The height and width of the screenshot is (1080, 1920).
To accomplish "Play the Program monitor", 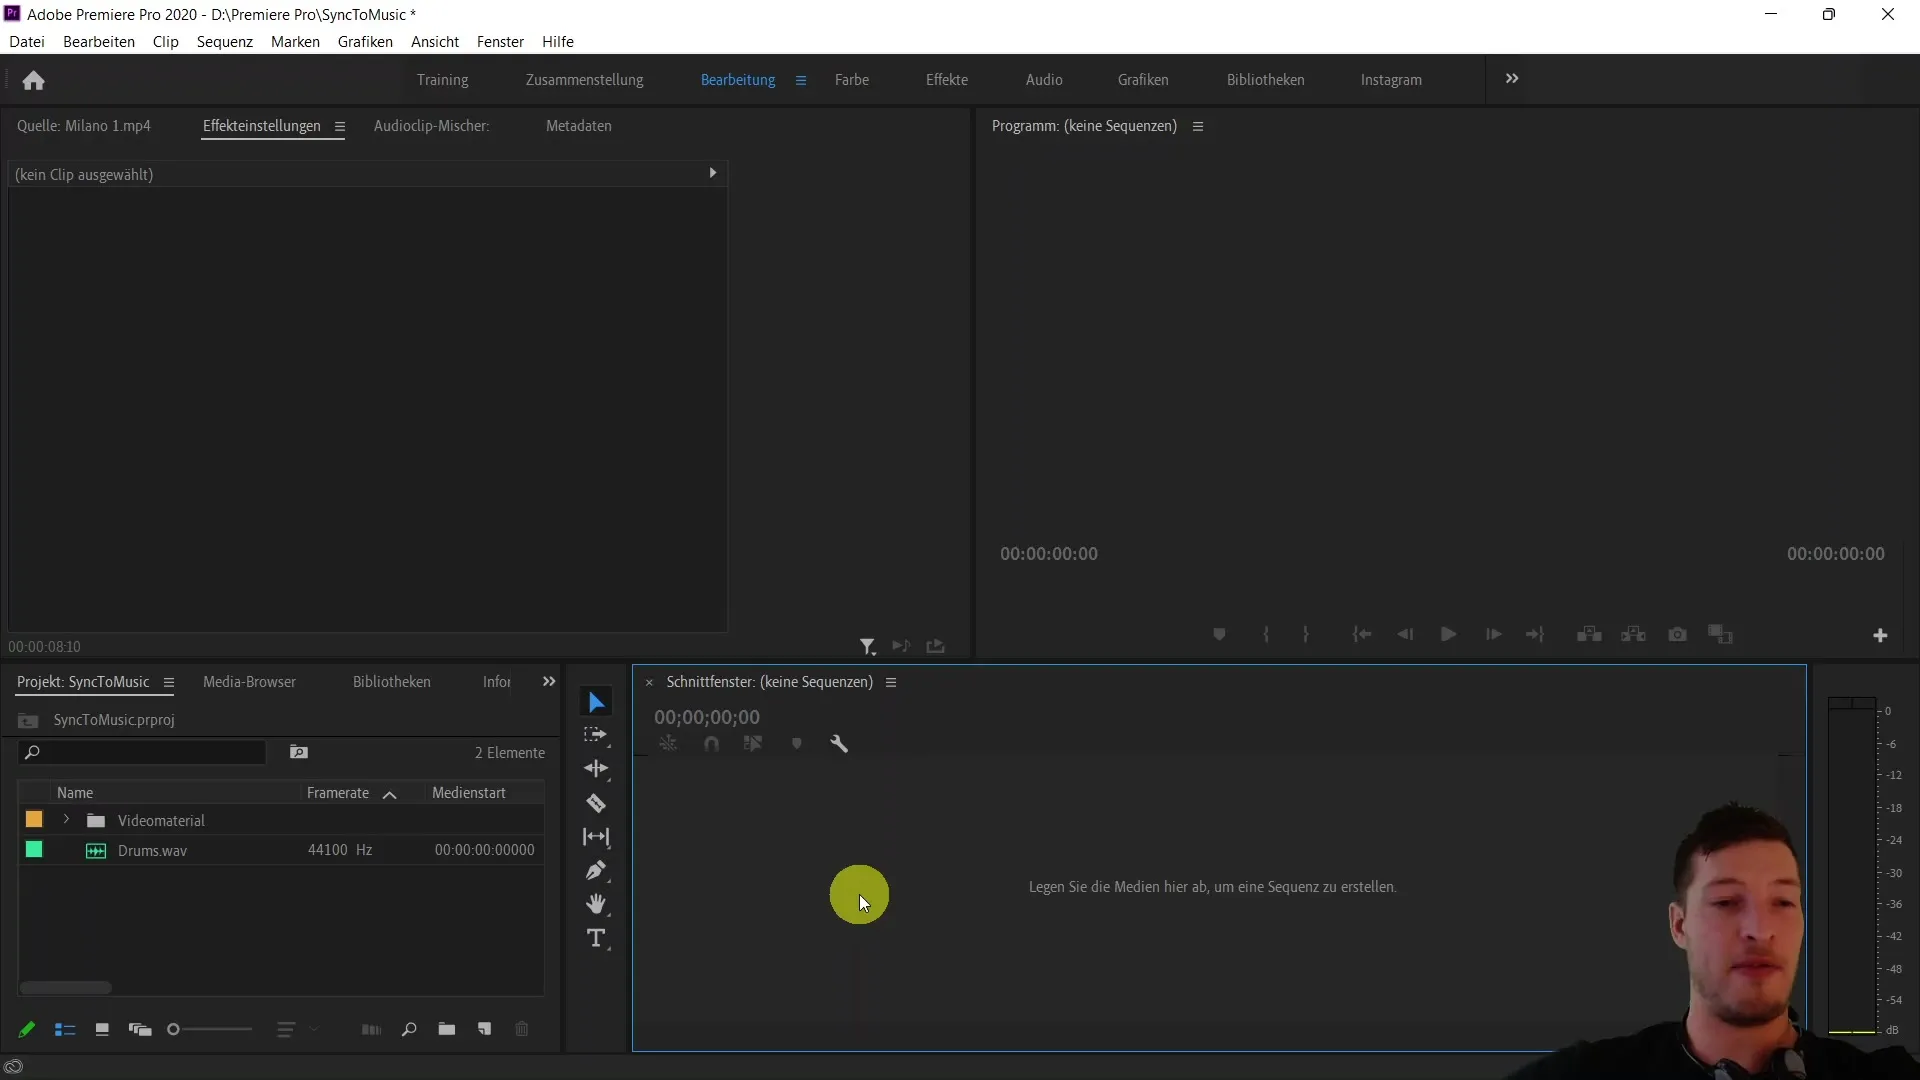I will [1448, 634].
